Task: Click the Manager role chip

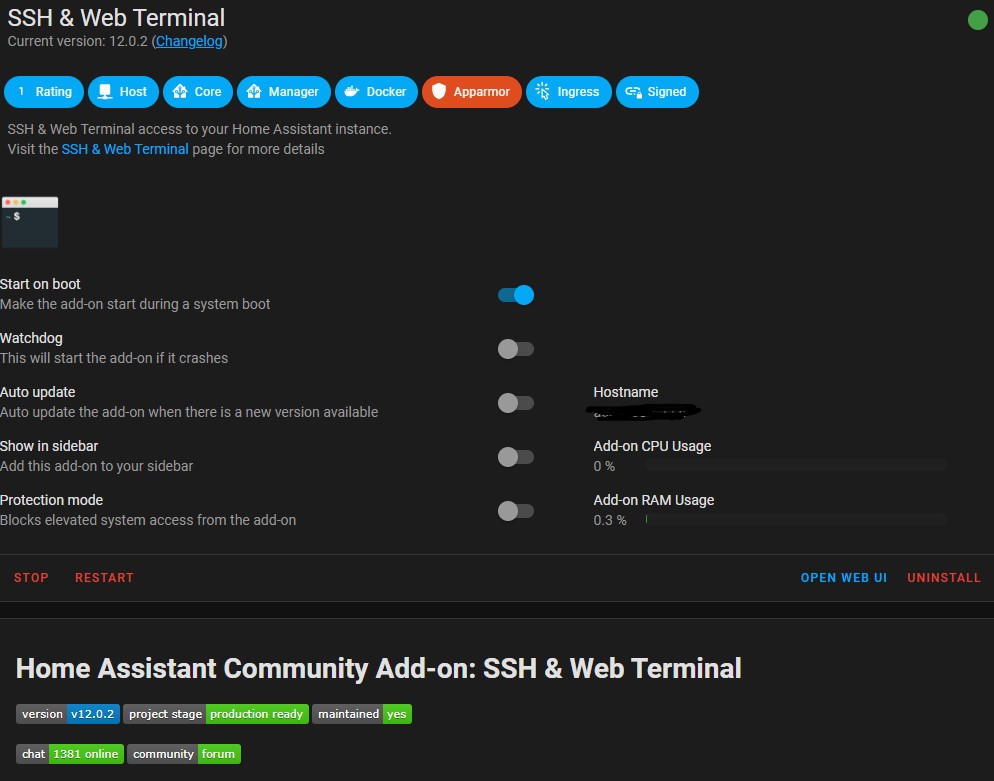Action: (x=283, y=92)
